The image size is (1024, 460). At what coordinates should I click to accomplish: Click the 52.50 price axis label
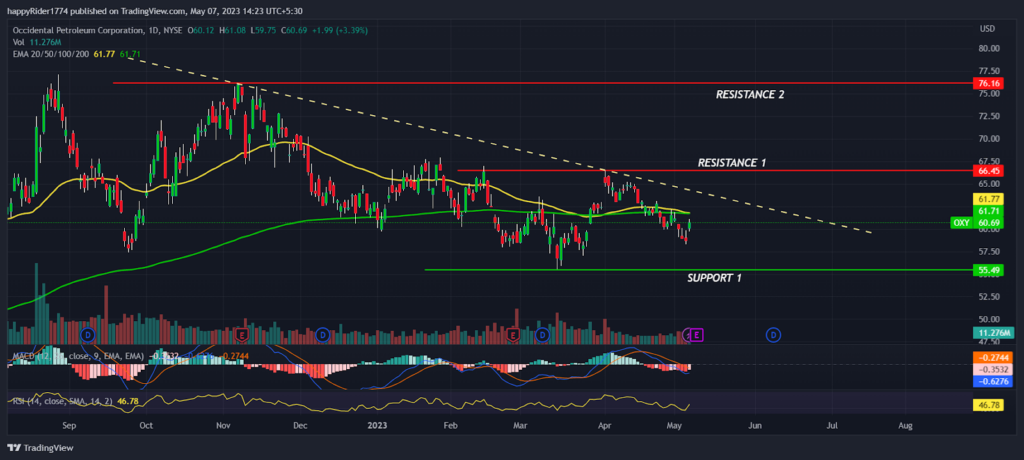click(x=989, y=297)
